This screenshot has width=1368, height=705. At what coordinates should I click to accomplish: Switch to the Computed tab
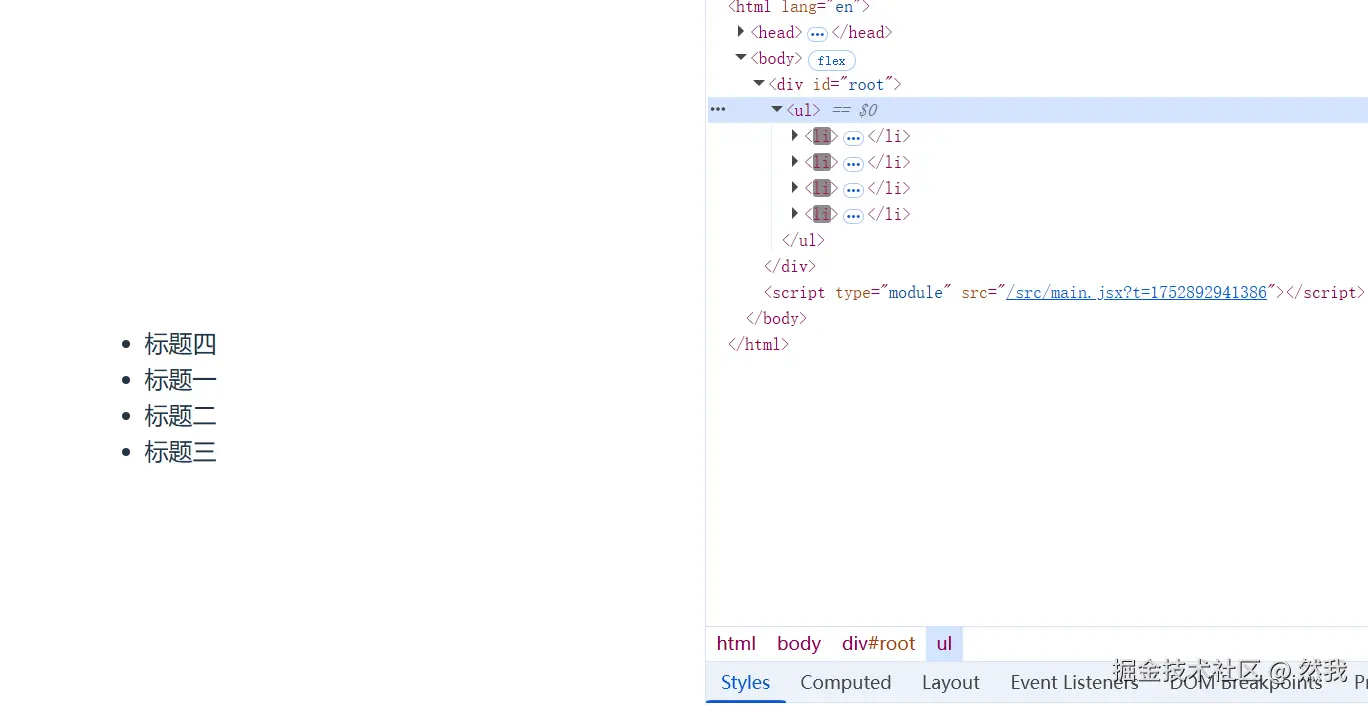tap(846, 682)
